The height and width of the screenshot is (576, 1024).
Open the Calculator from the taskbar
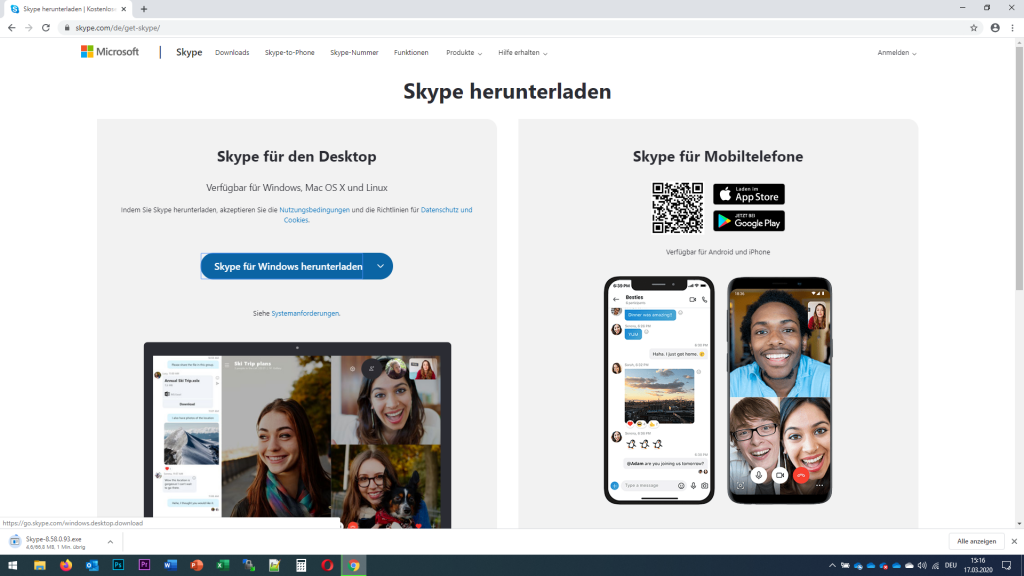coord(301,566)
